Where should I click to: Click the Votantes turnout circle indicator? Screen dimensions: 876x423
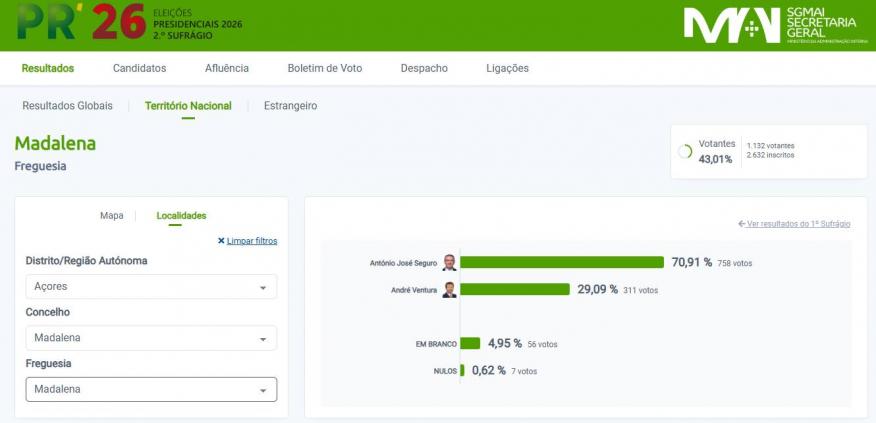(x=684, y=151)
